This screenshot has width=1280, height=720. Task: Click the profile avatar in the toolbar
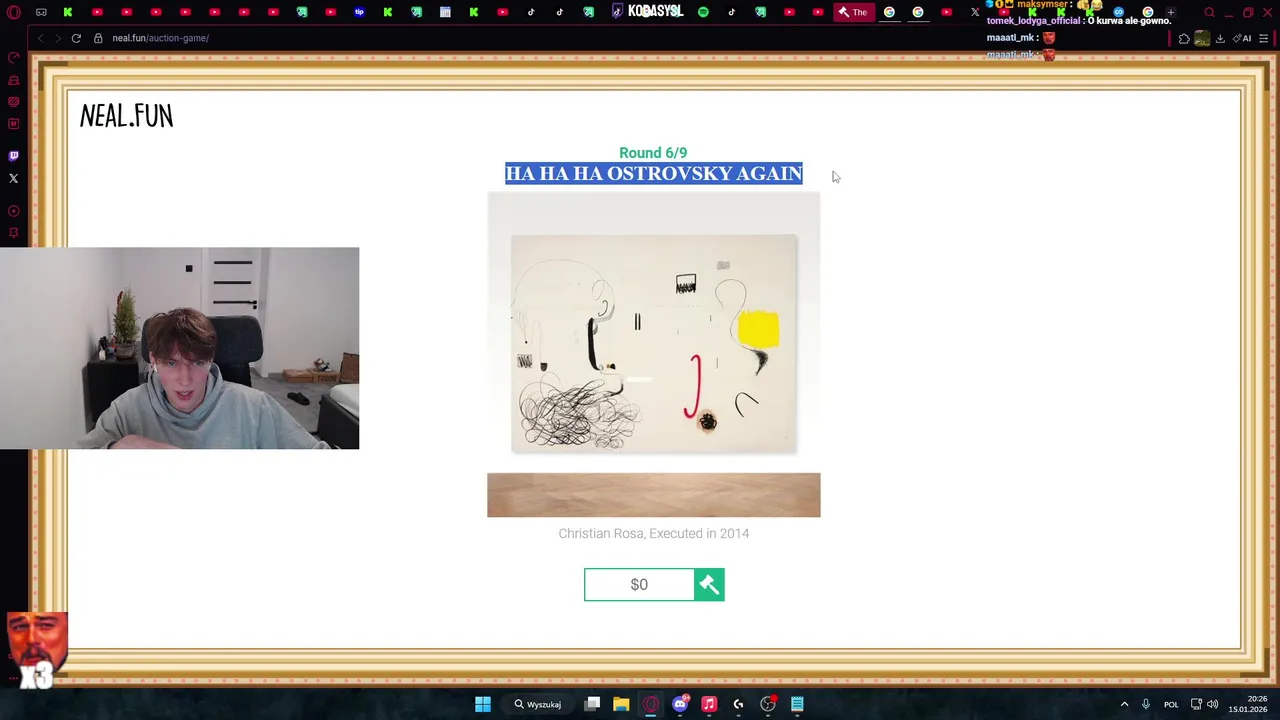click(1202, 38)
